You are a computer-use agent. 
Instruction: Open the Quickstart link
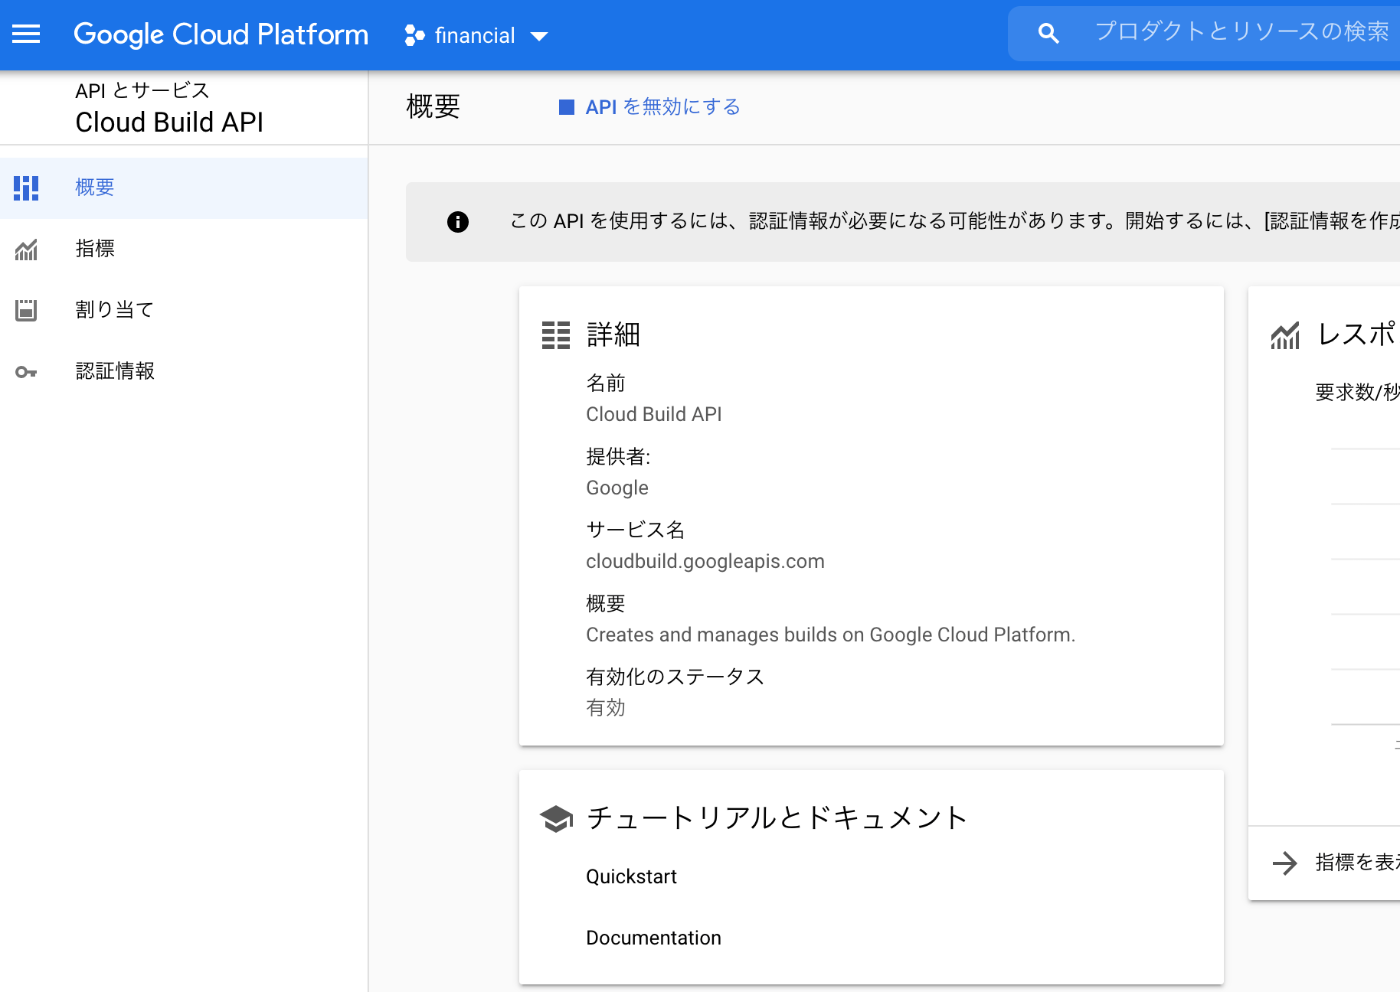click(631, 877)
